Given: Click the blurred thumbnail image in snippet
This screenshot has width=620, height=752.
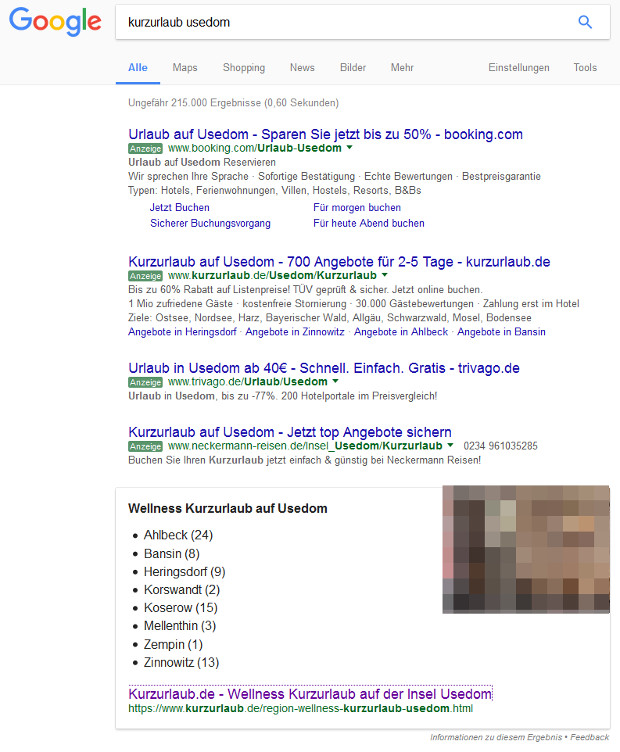Looking at the screenshot, I should (x=525, y=549).
